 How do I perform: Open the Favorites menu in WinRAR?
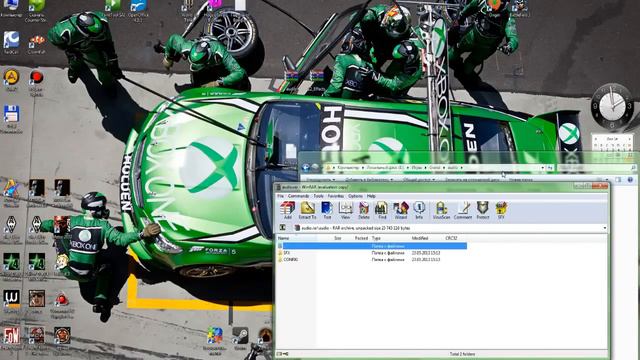point(336,196)
